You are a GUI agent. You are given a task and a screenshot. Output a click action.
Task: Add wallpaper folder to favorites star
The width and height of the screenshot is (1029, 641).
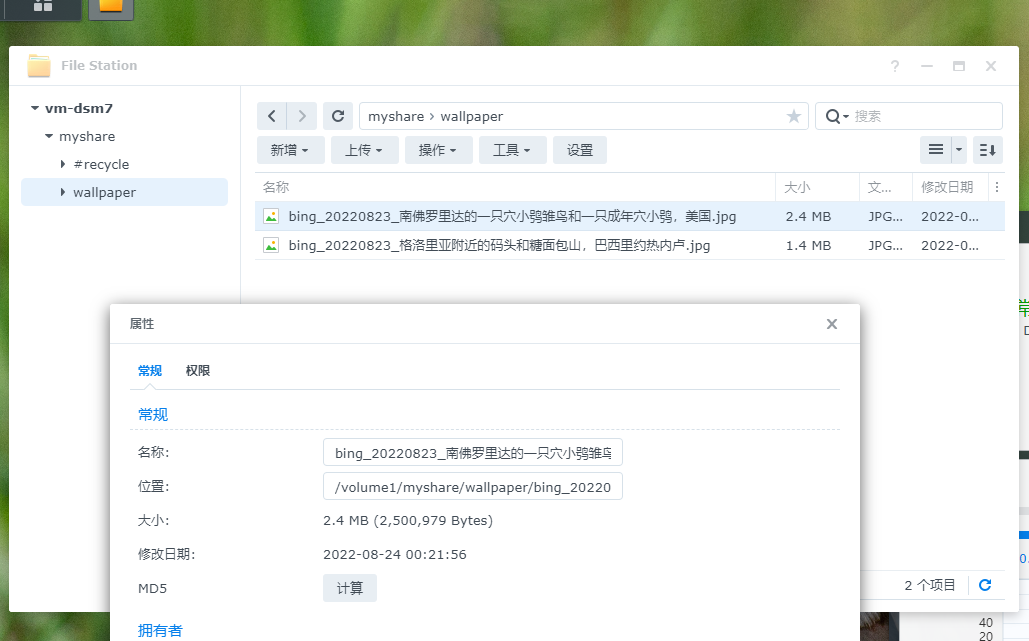793,116
